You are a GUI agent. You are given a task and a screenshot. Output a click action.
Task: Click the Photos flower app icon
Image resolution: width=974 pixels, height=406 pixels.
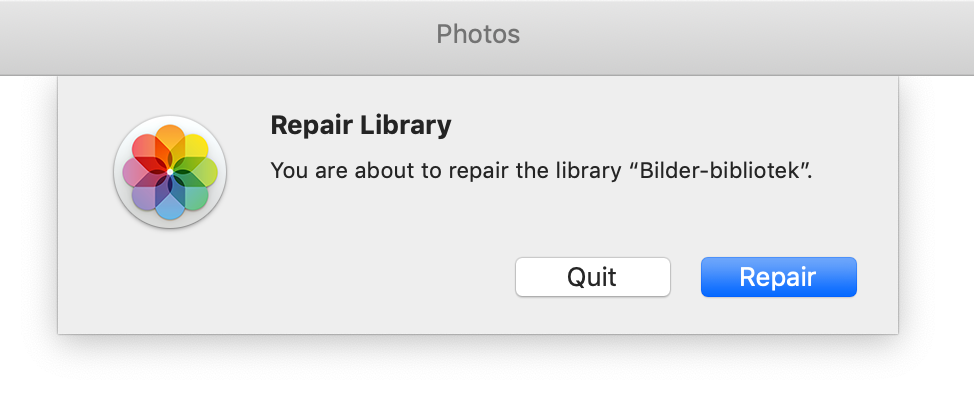click(x=170, y=172)
